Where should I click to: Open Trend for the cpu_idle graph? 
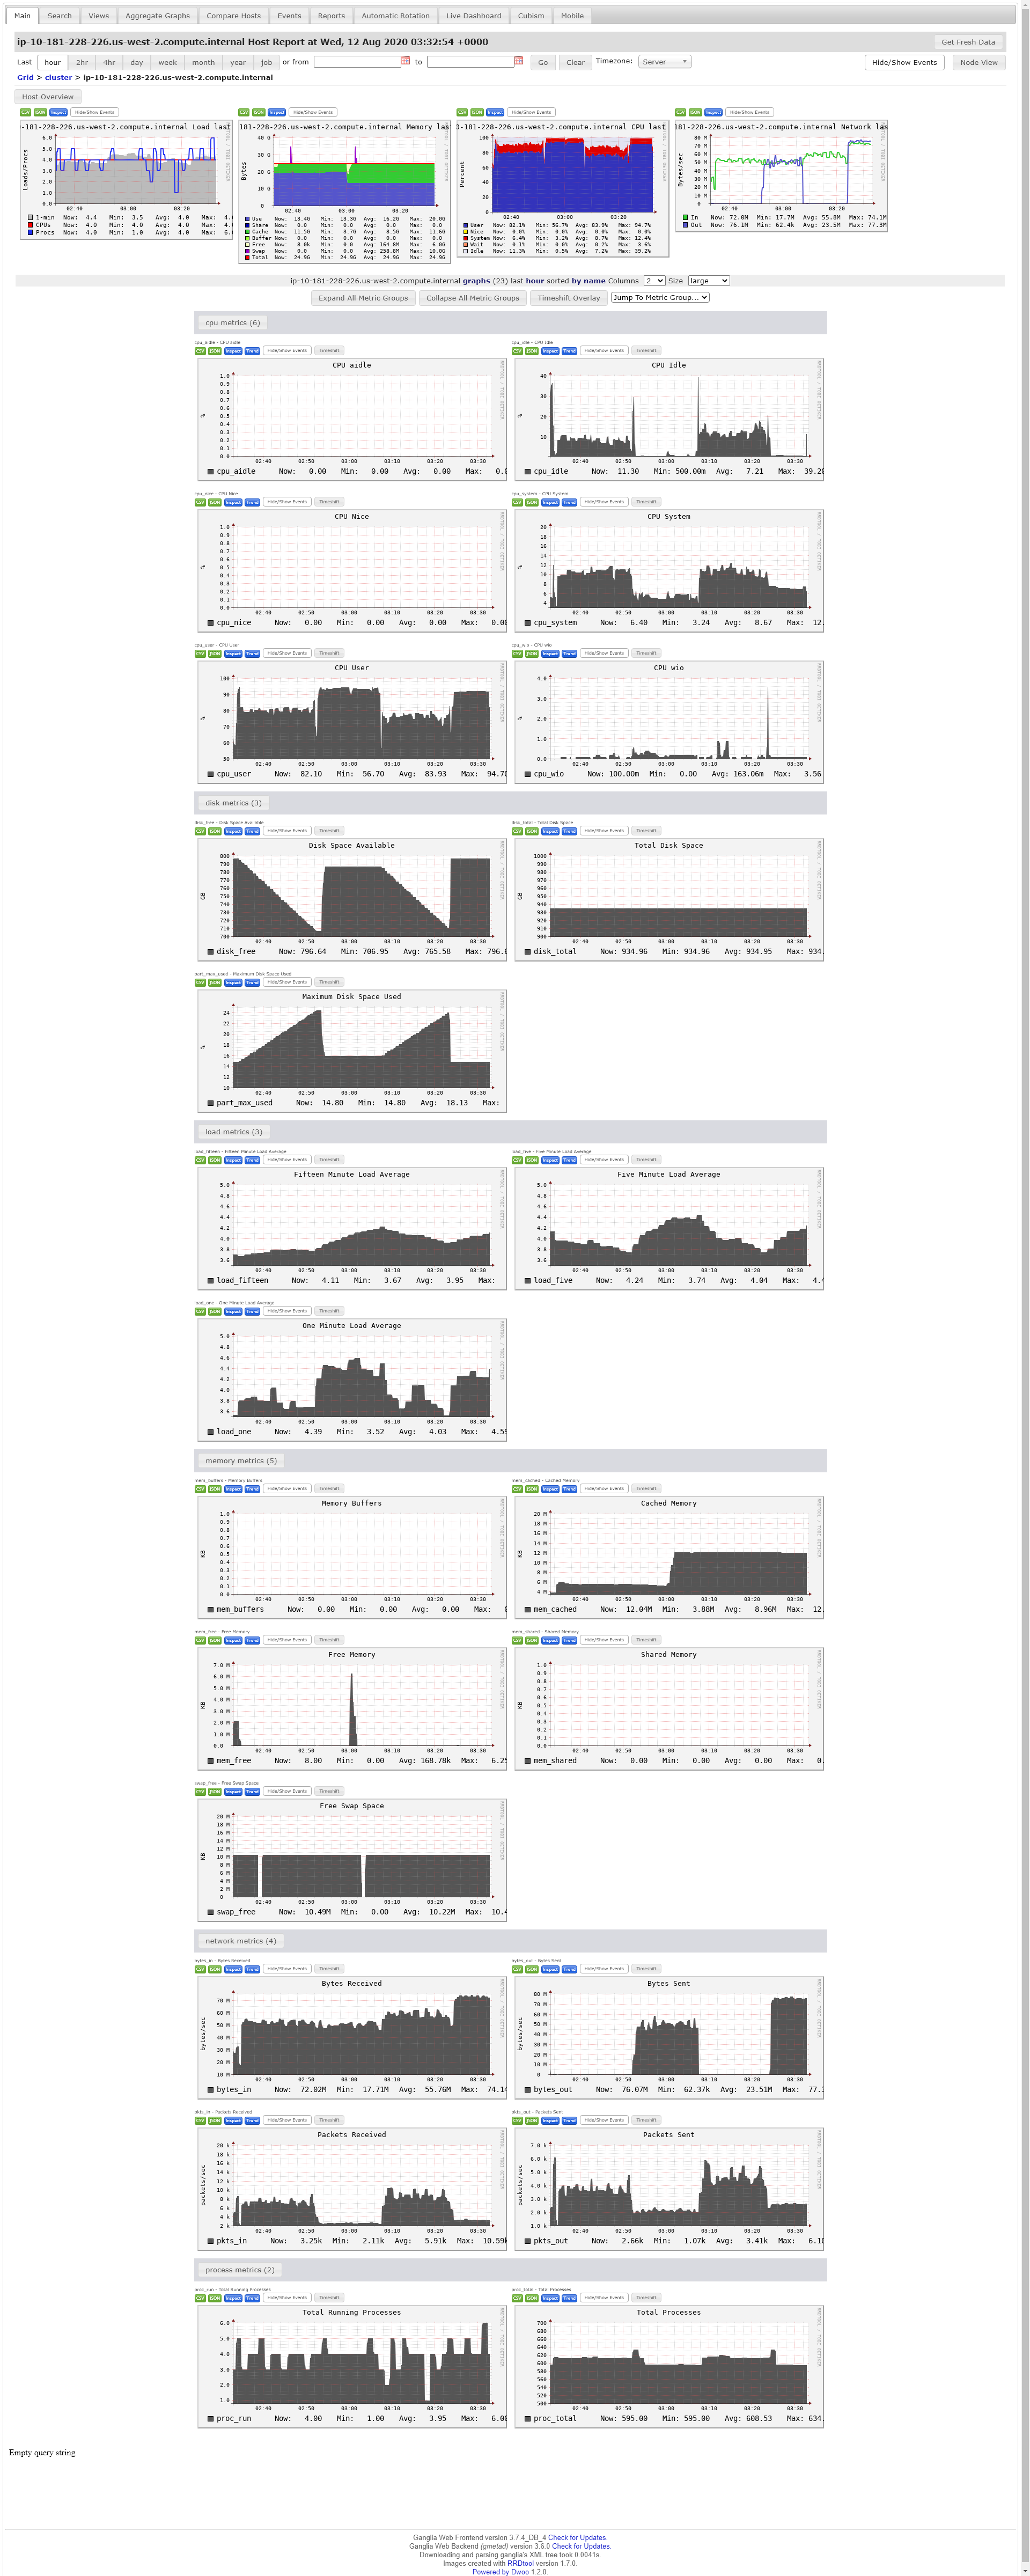point(569,351)
